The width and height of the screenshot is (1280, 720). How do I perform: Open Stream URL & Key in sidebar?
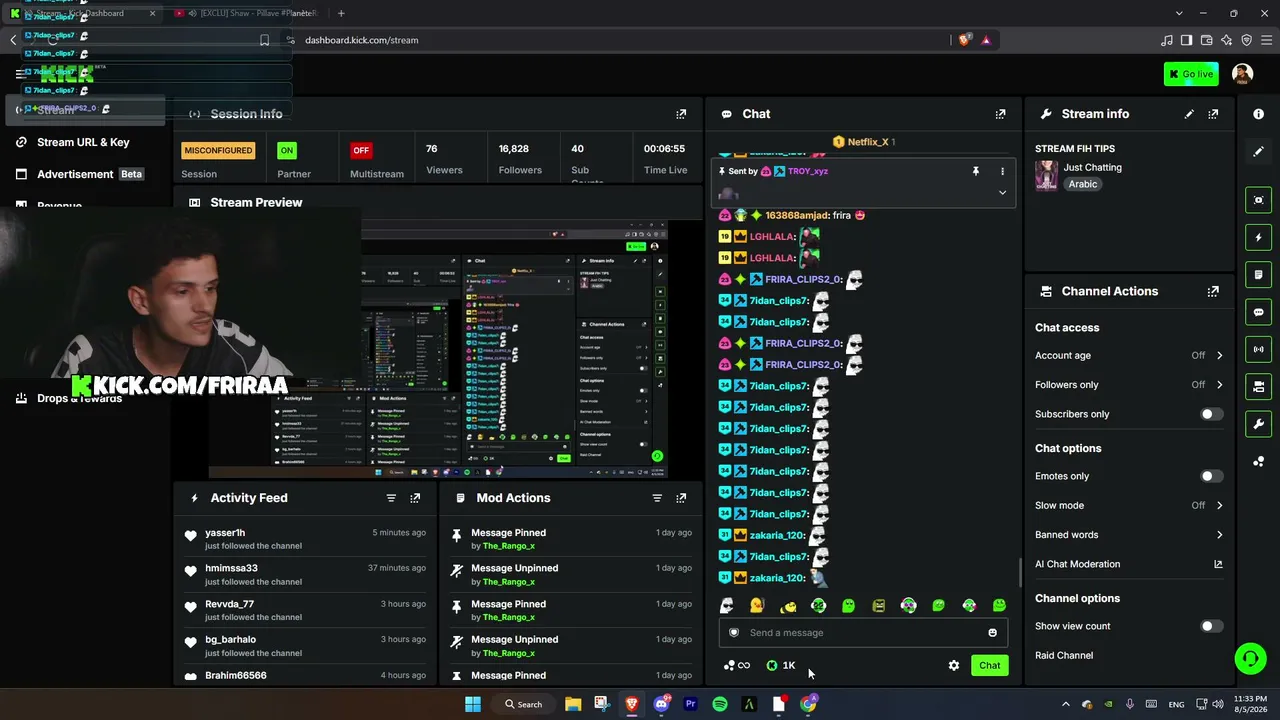coord(83,142)
